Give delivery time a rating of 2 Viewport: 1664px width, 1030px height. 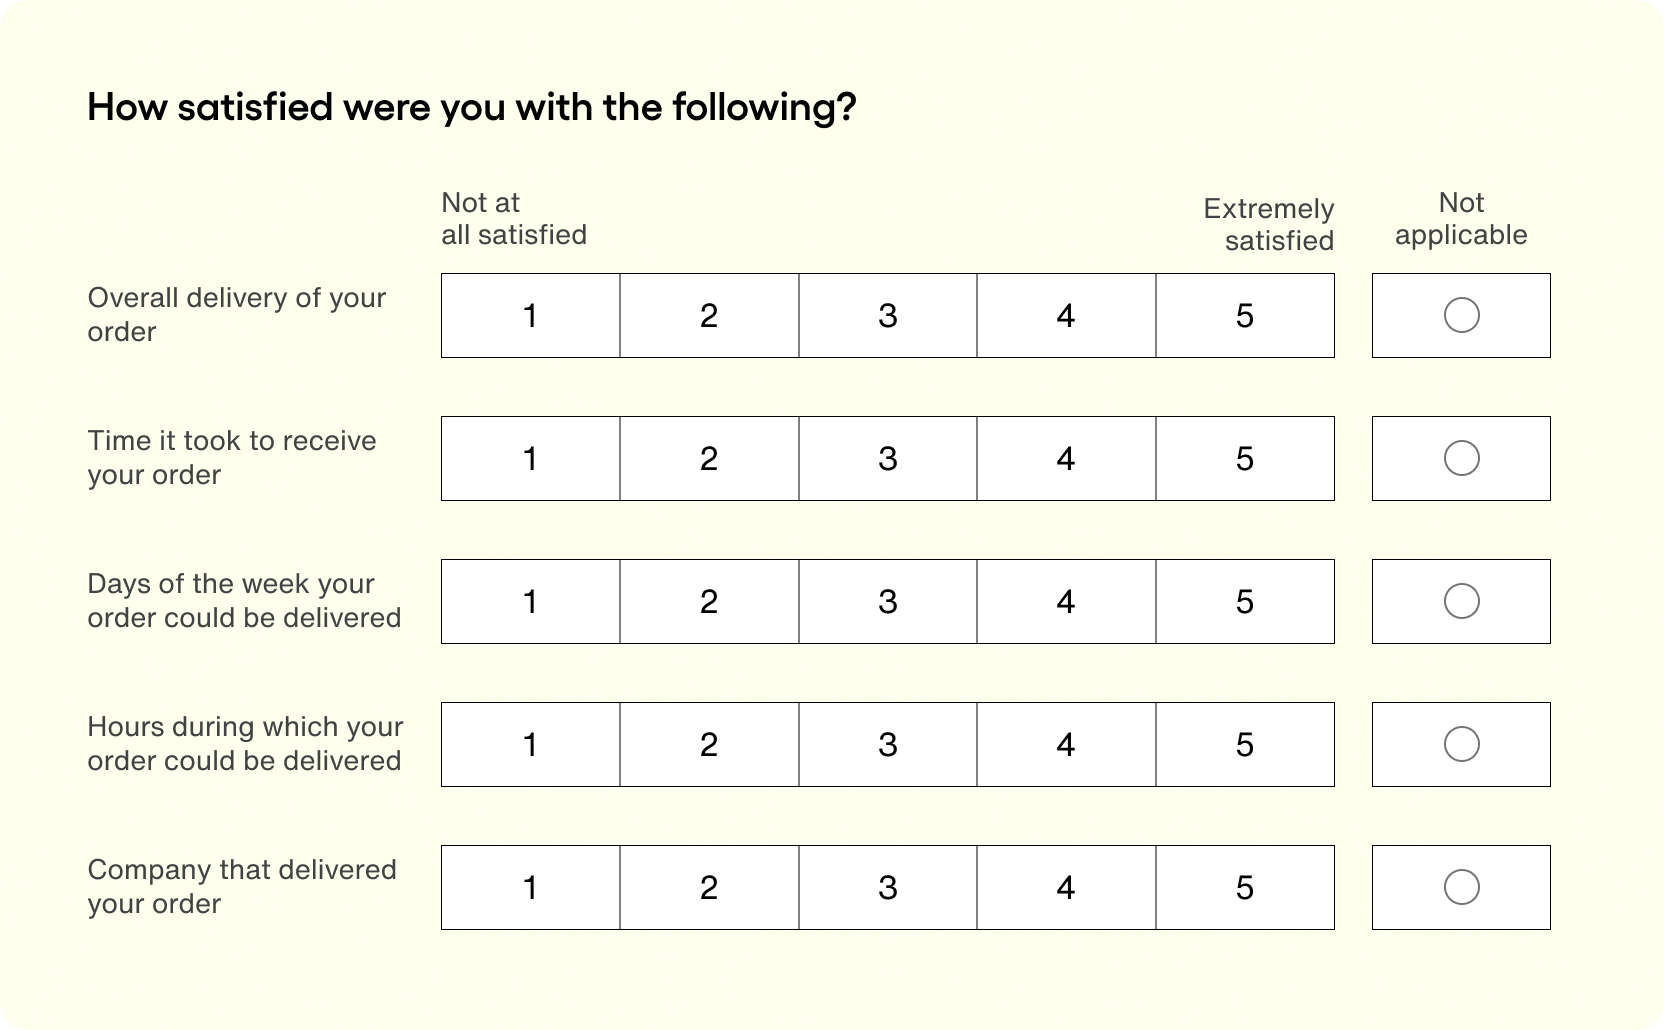709,458
